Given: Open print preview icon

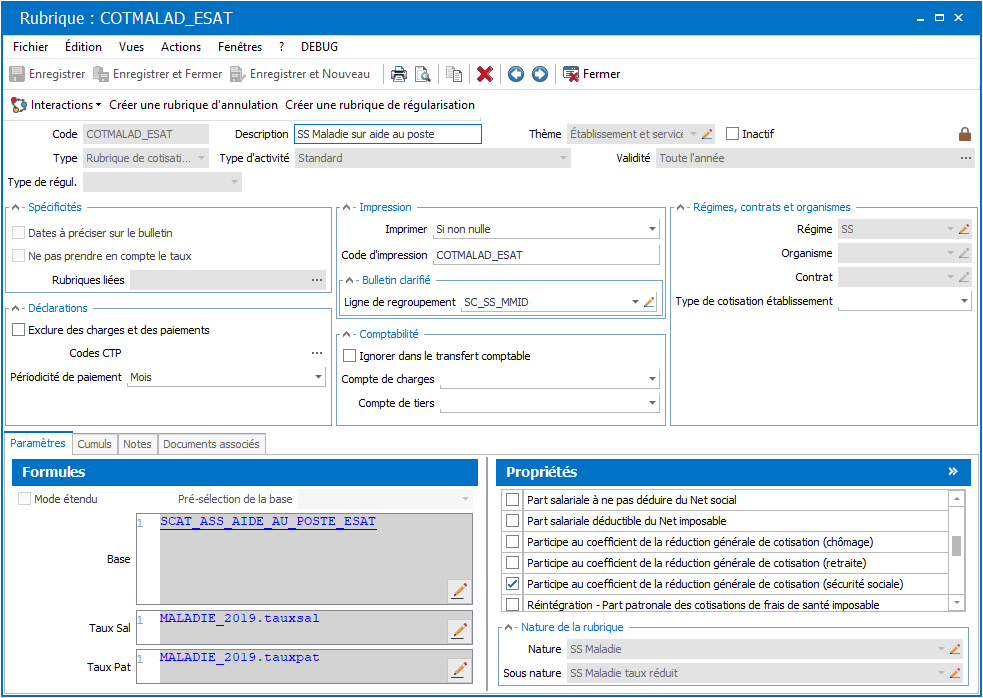Looking at the screenshot, I should (x=423, y=74).
